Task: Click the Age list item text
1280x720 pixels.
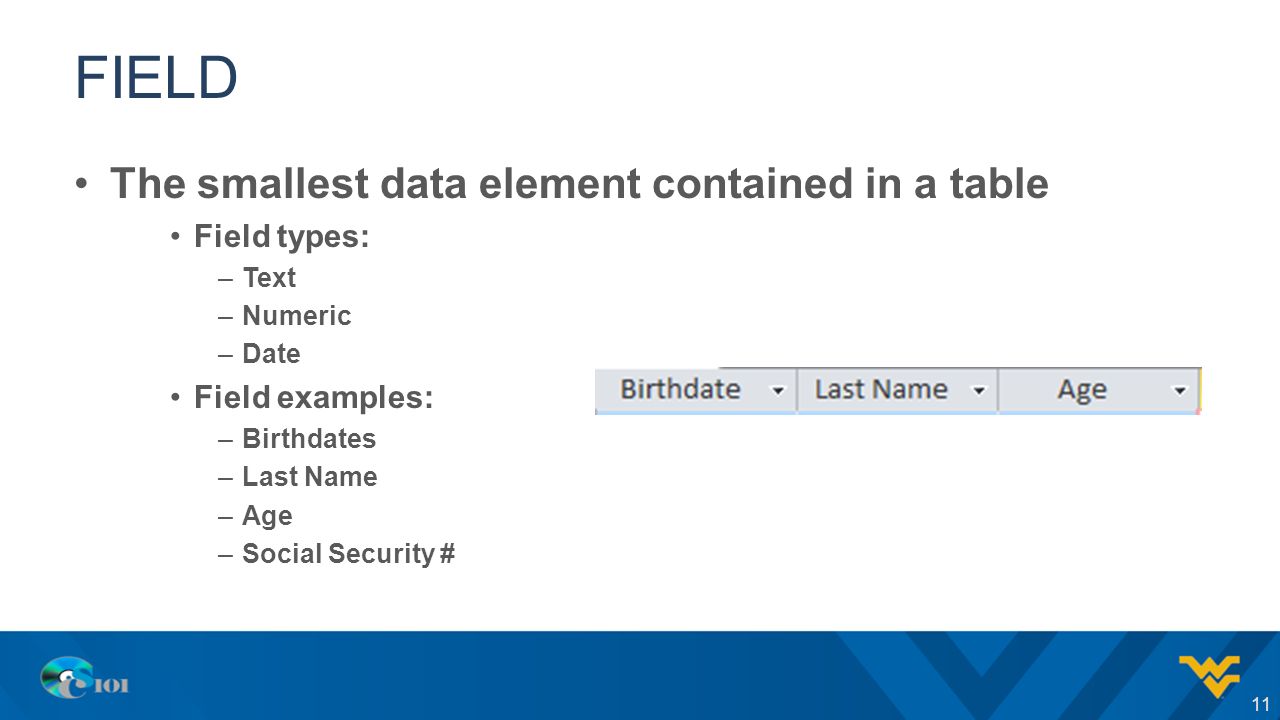Action: pyautogui.click(x=267, y=516)
